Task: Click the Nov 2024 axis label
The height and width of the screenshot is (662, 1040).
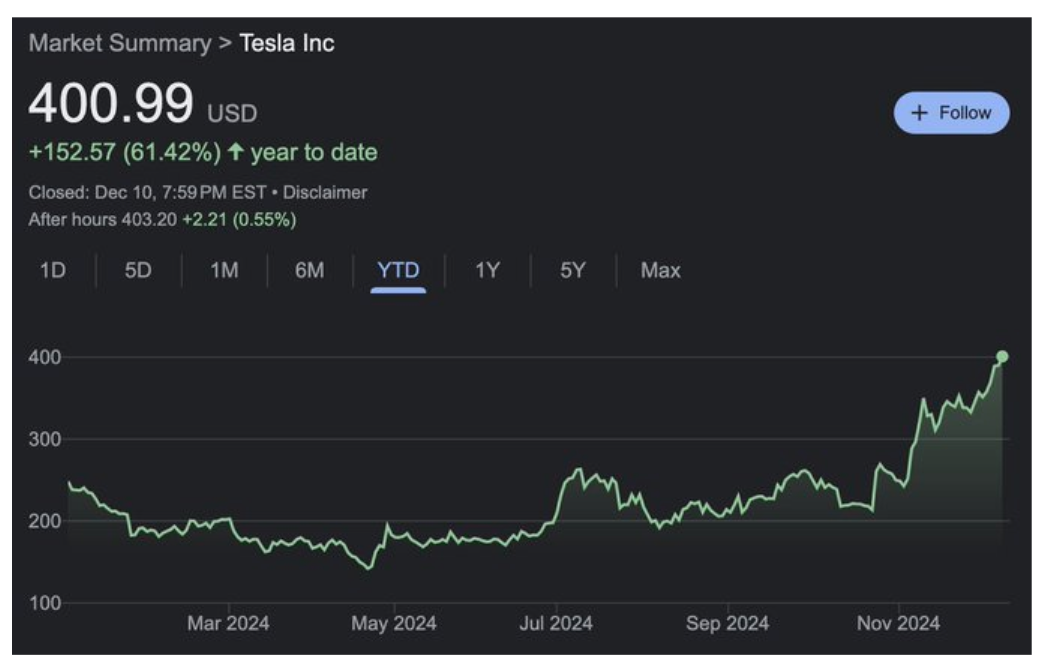Action: [x=898, y=623]
